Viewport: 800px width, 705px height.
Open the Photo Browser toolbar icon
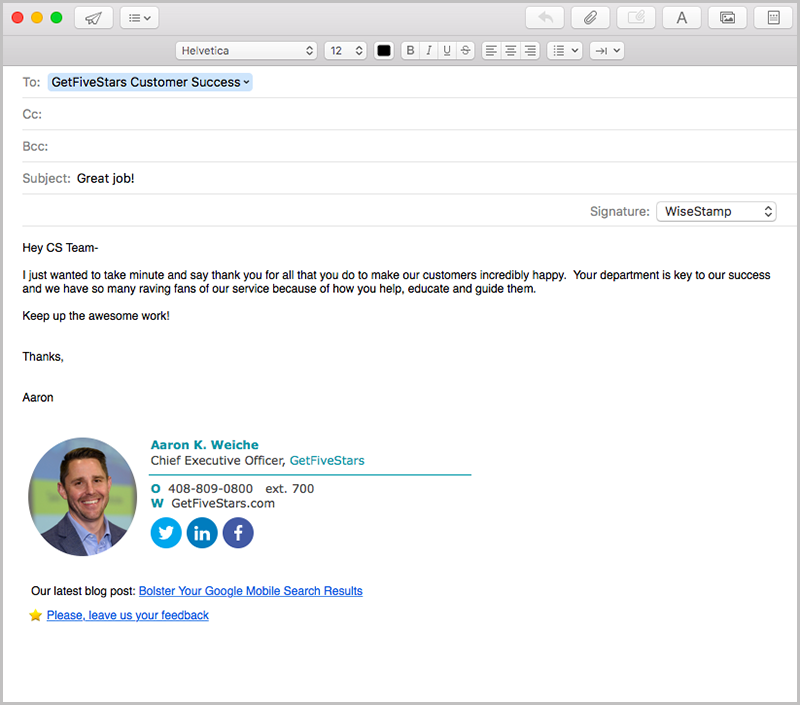point(727,18)
